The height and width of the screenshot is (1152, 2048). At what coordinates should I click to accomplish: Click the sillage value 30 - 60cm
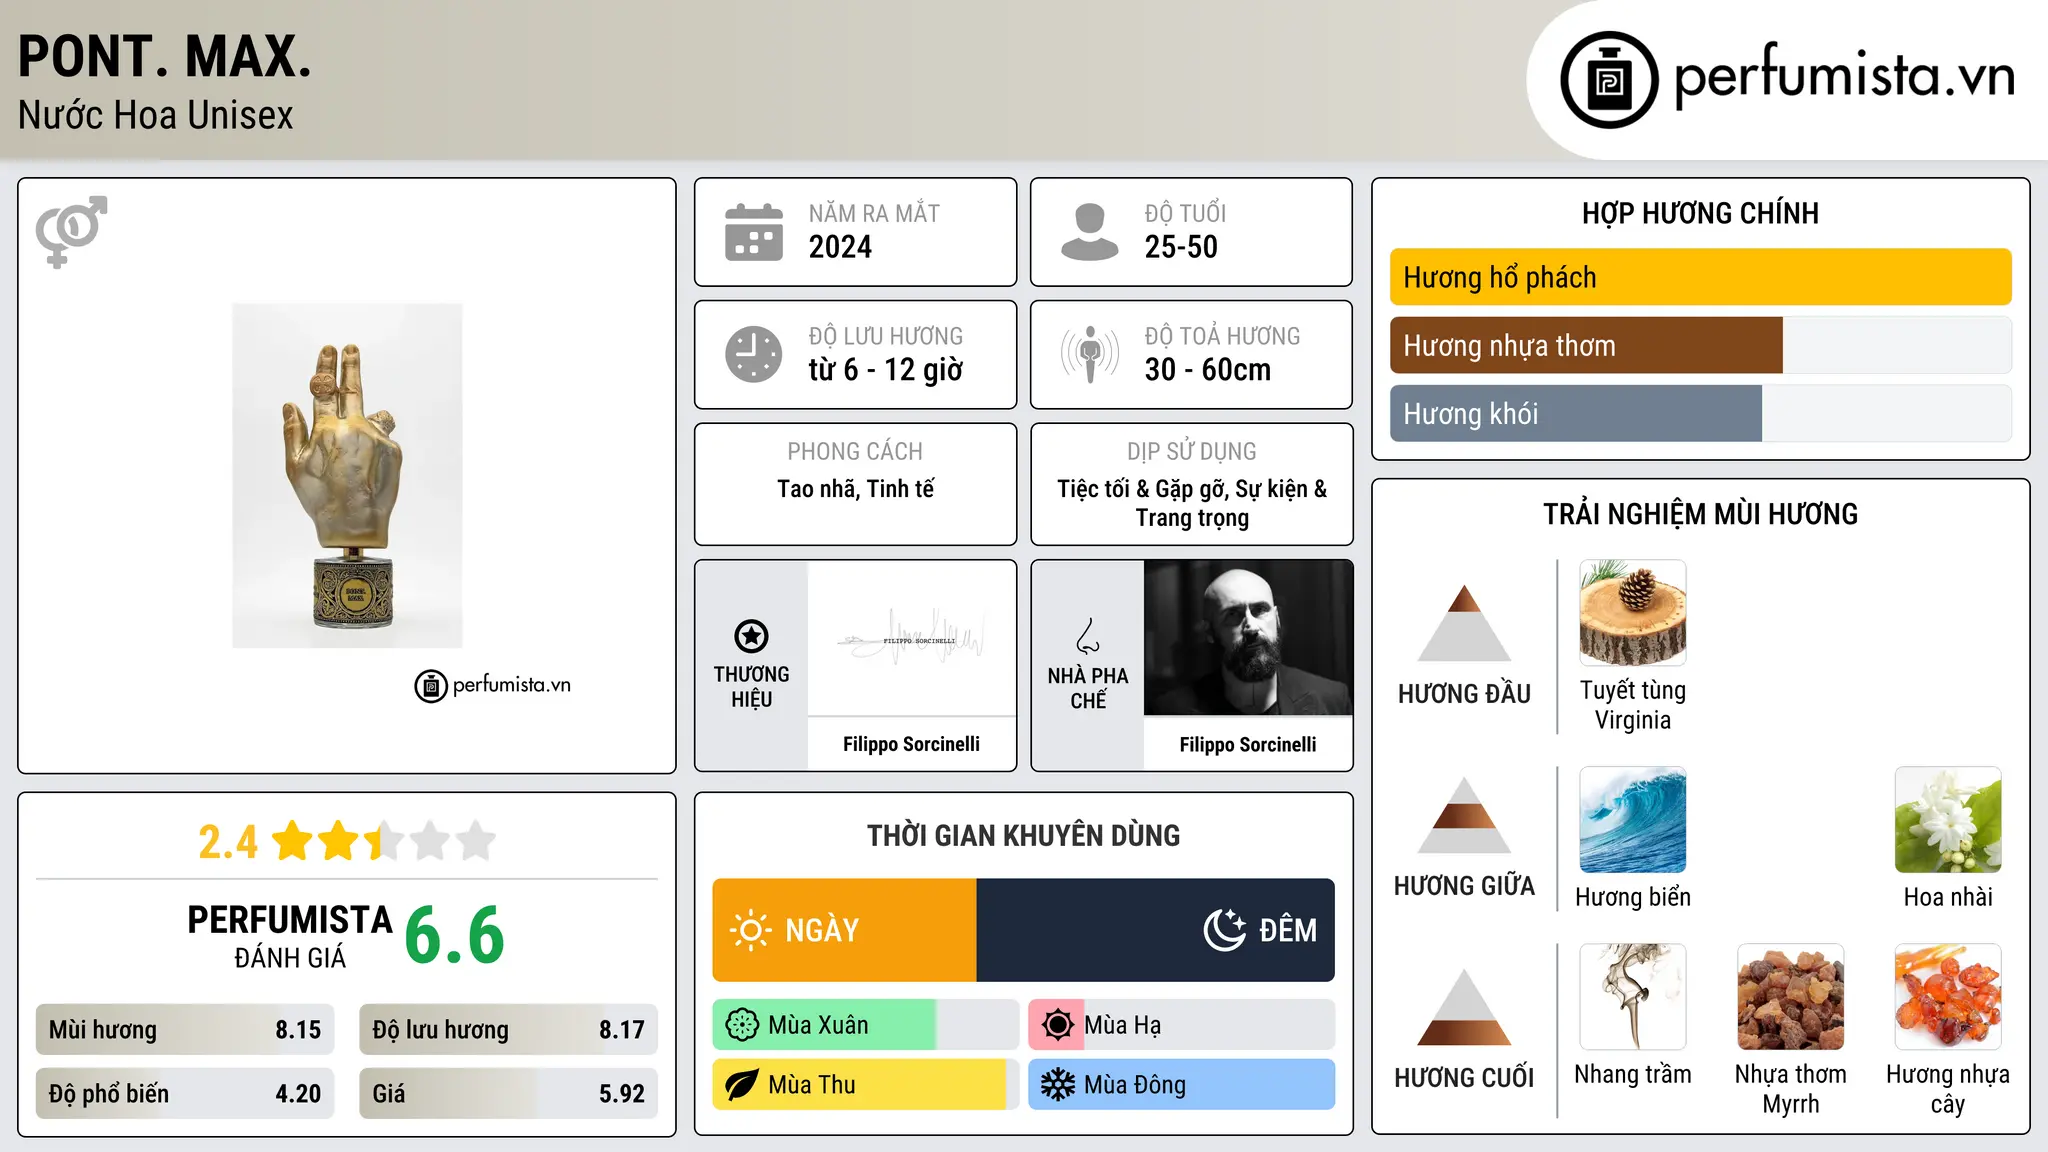pyautogui.click(x=1208, y=370)
